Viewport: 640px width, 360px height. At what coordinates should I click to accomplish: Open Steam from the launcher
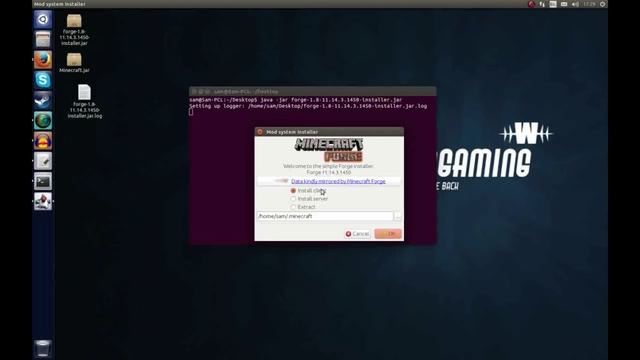coord(43,100)
